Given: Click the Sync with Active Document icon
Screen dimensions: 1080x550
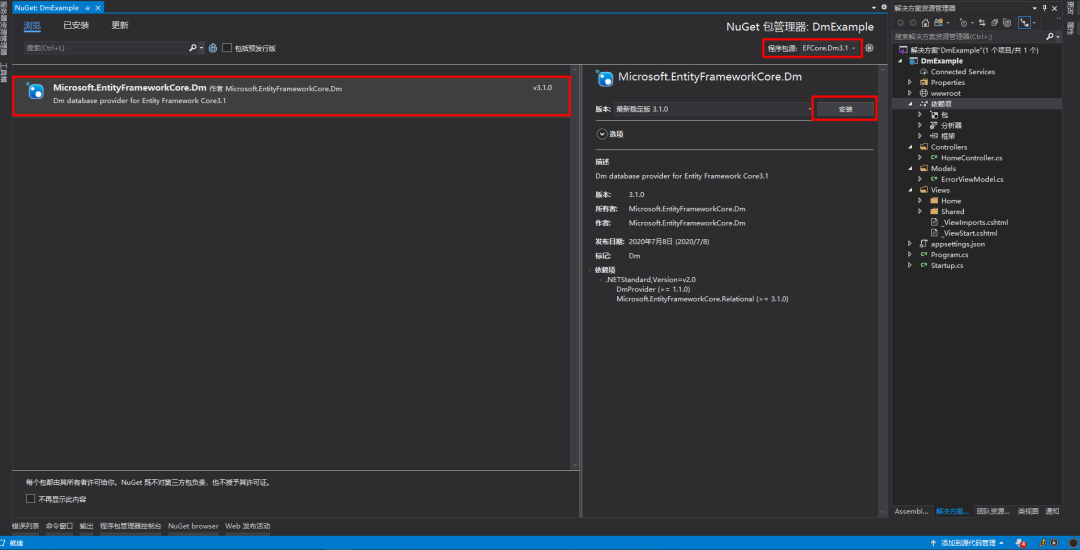Looking at the screenshot, I should coord(982,23).
